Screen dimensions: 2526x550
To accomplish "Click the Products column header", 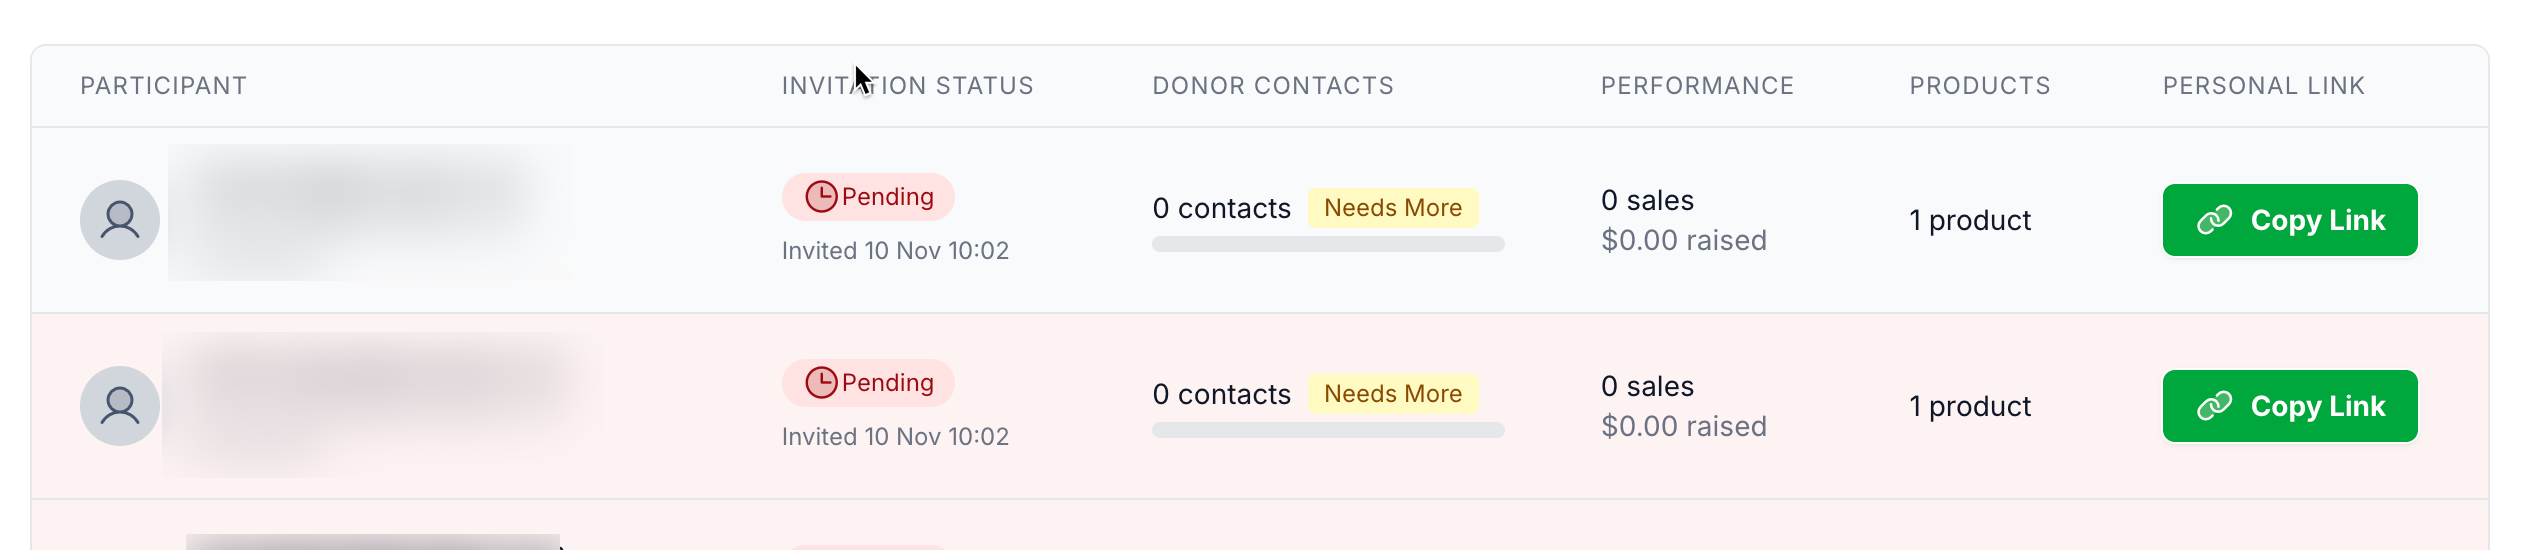I will (x=1980, y=86).
